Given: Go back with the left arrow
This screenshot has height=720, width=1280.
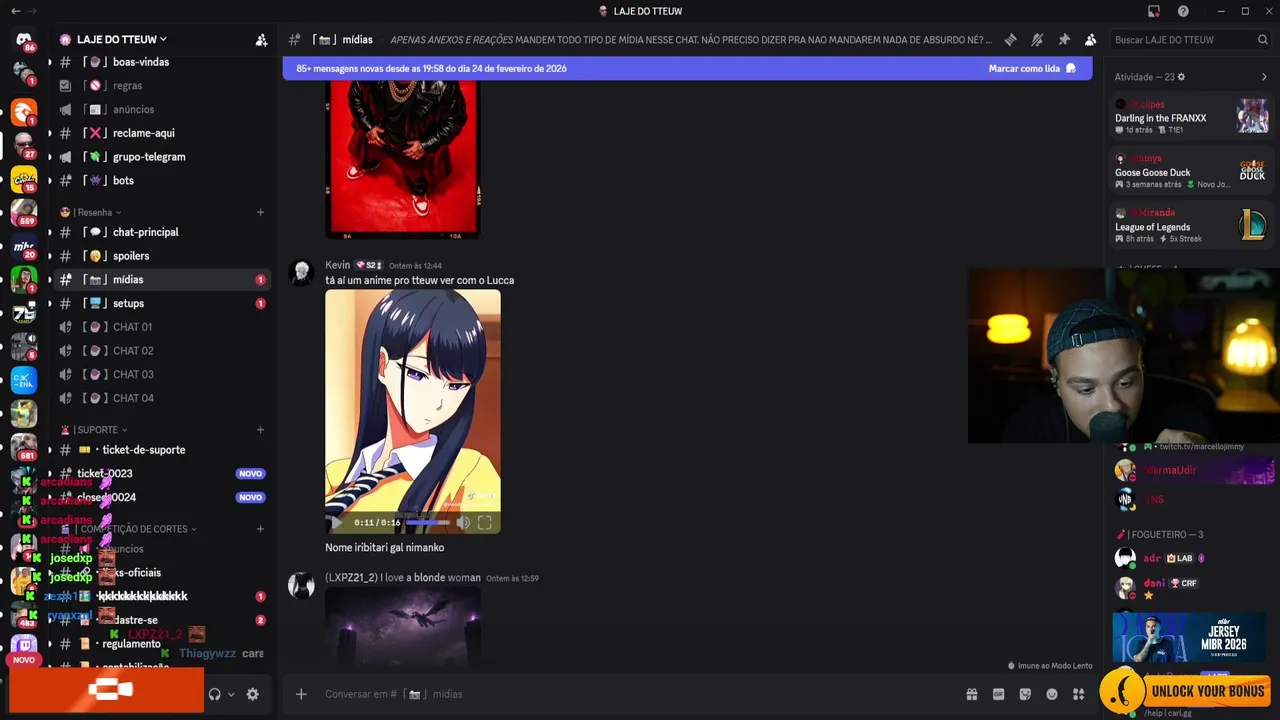Looking at the screenshot, I should 15,11.
